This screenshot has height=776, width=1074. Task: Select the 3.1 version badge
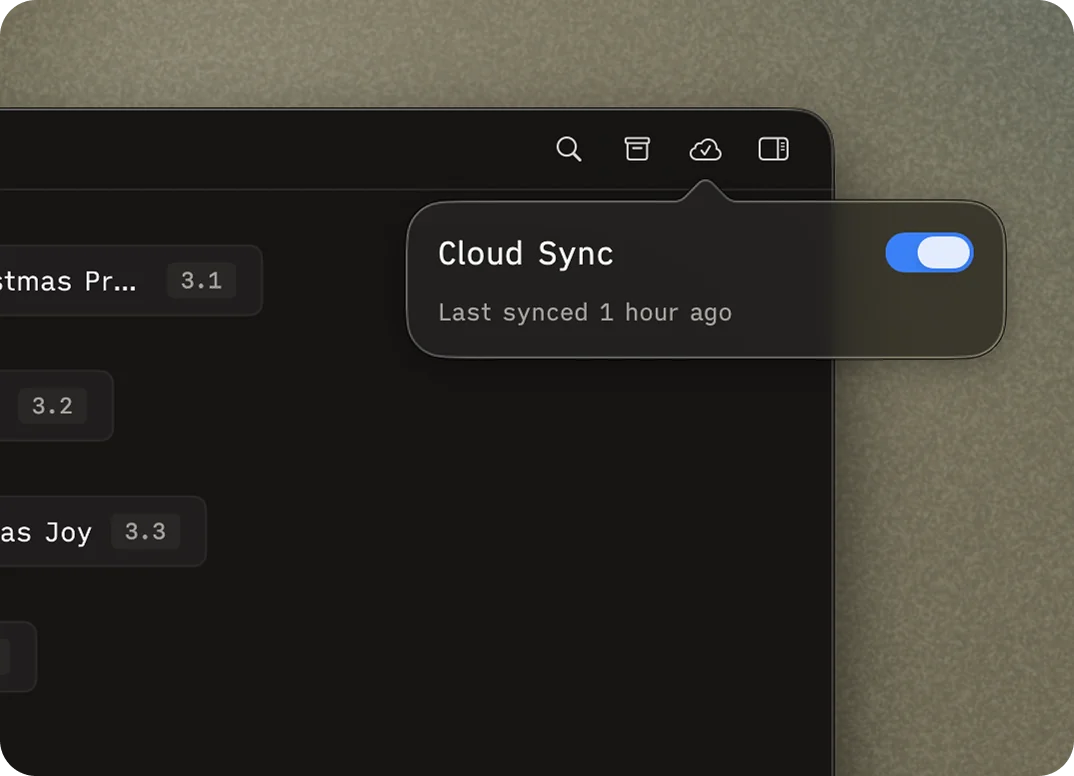201,280
